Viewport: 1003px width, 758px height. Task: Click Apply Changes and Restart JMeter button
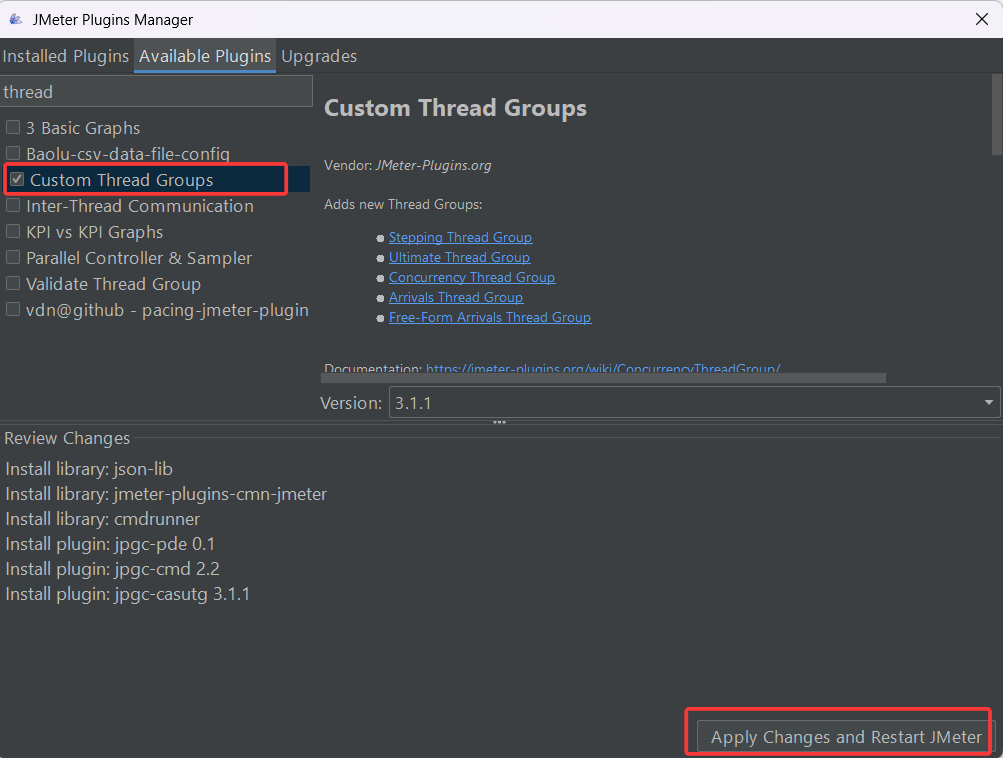tap(846, 738)
